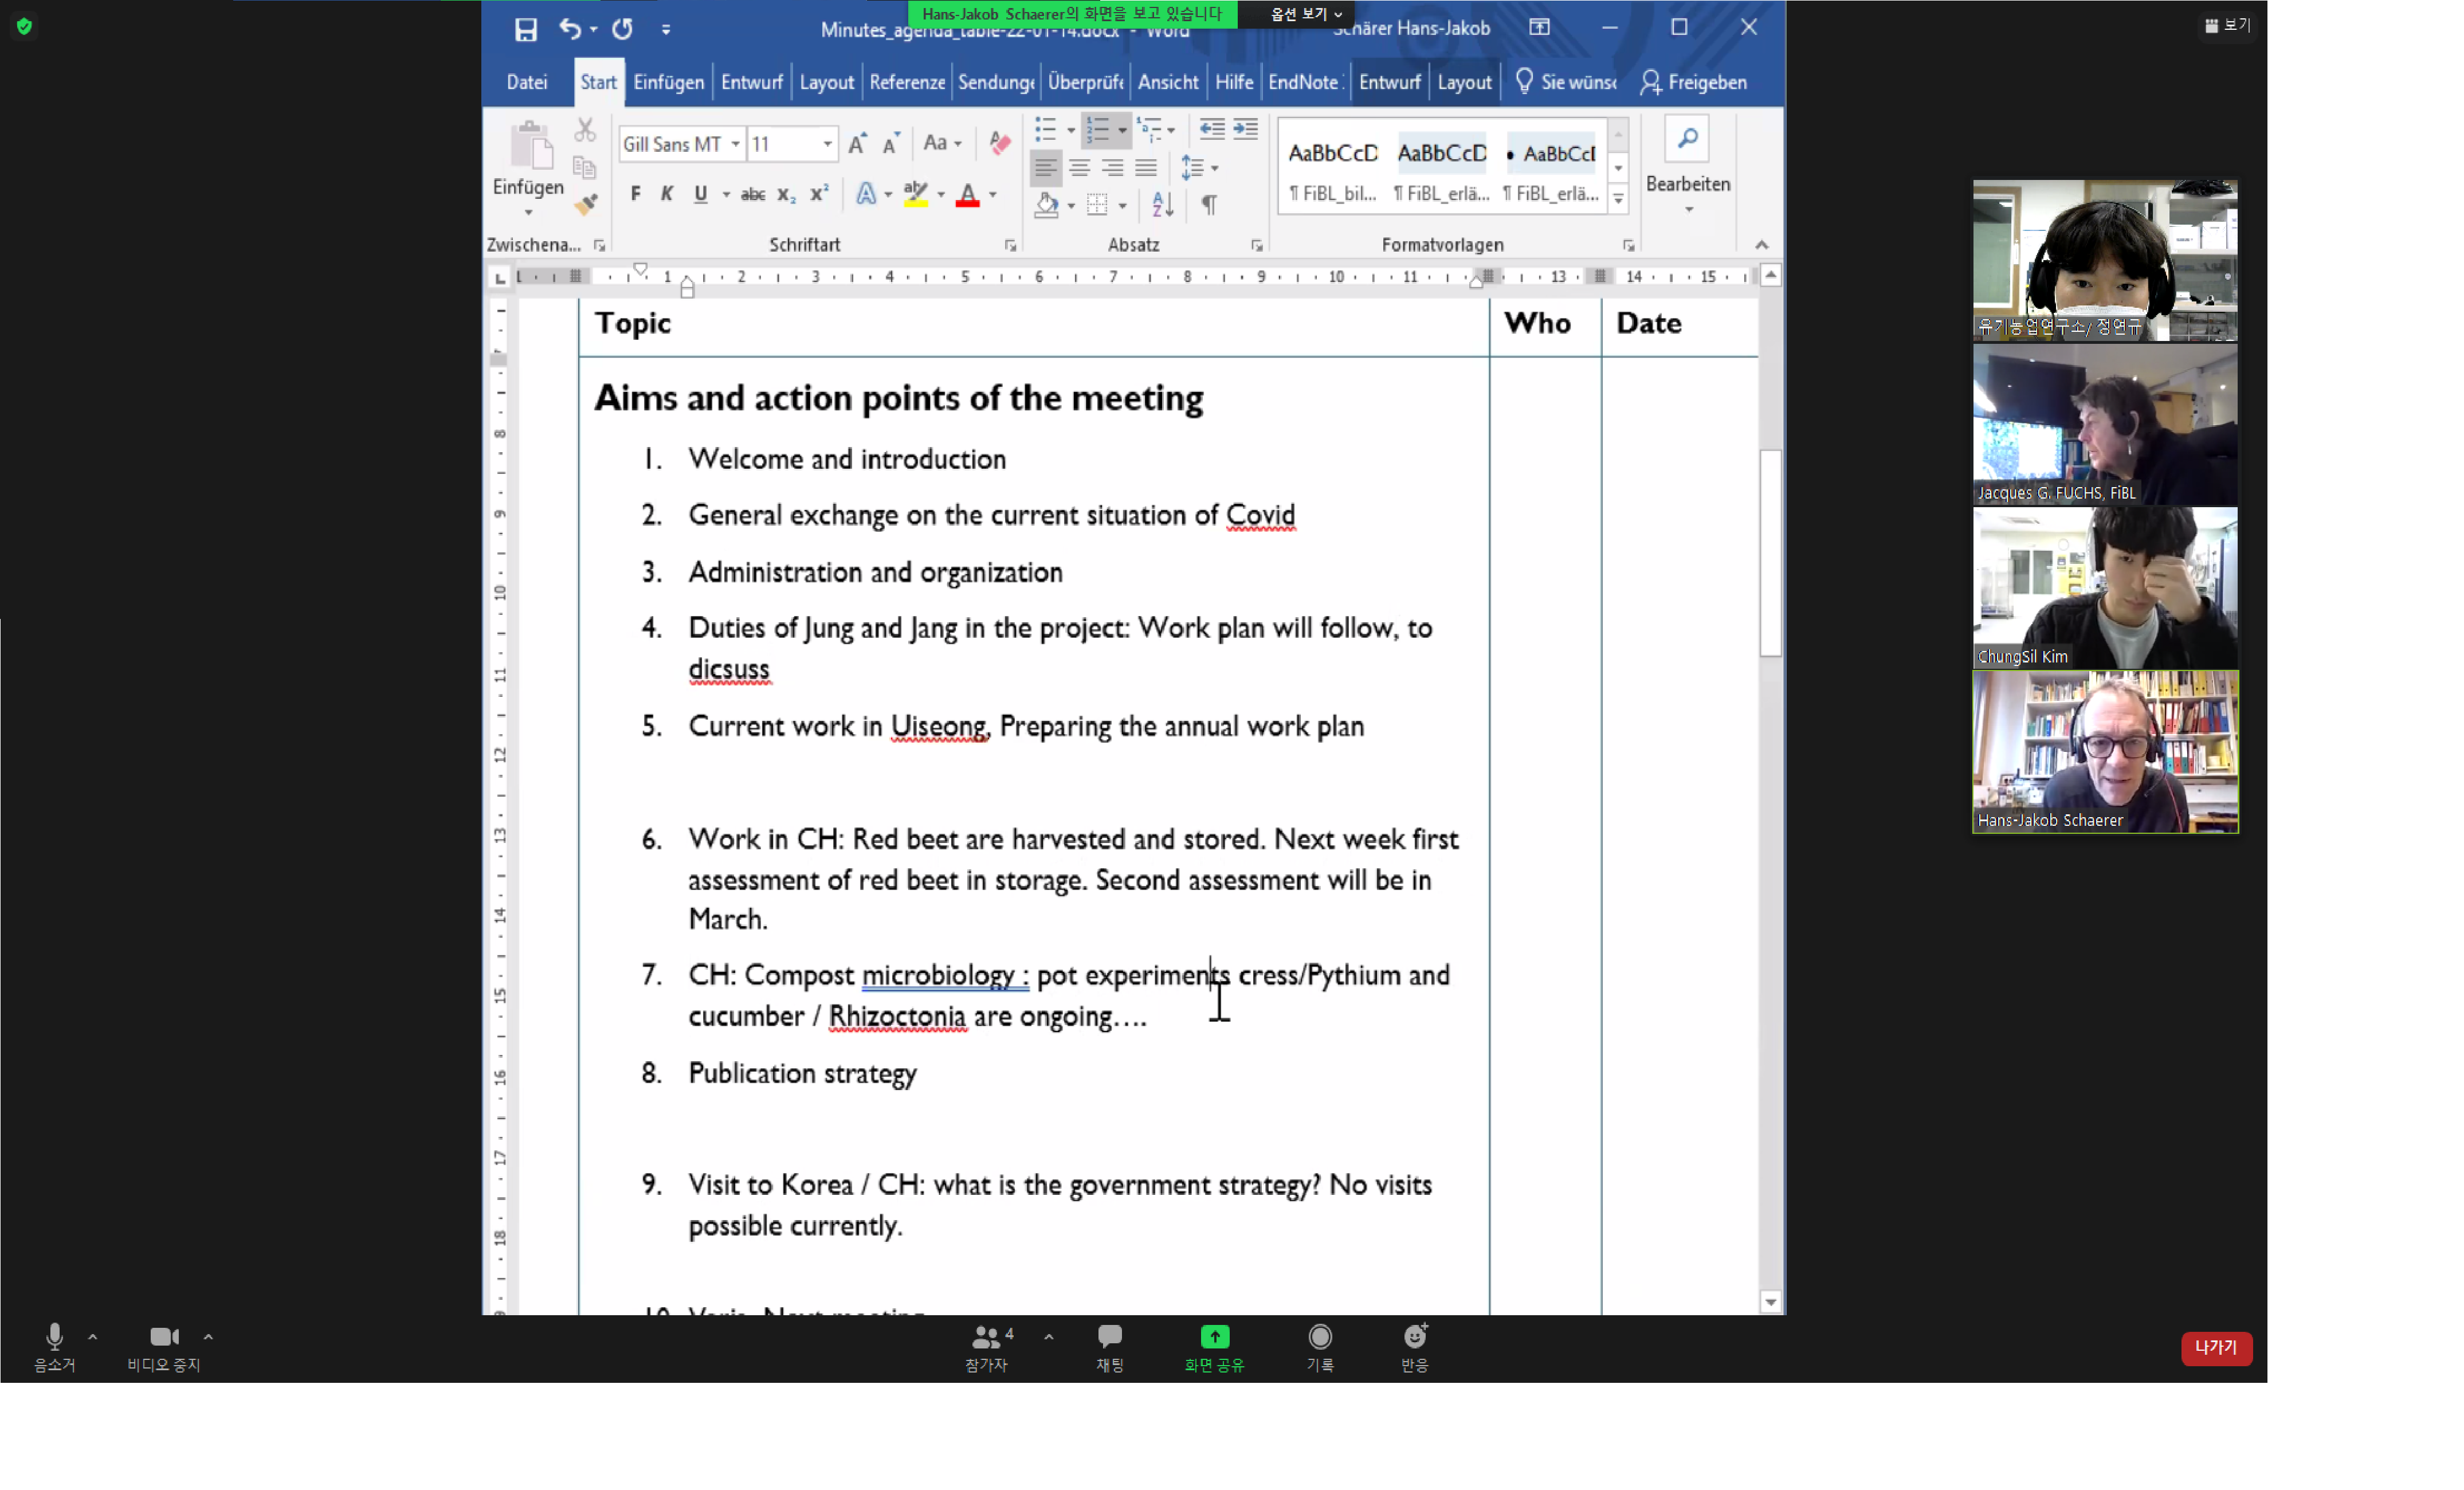
Task: Click the Zoom record circle icon
Action: (1320, 1337)
